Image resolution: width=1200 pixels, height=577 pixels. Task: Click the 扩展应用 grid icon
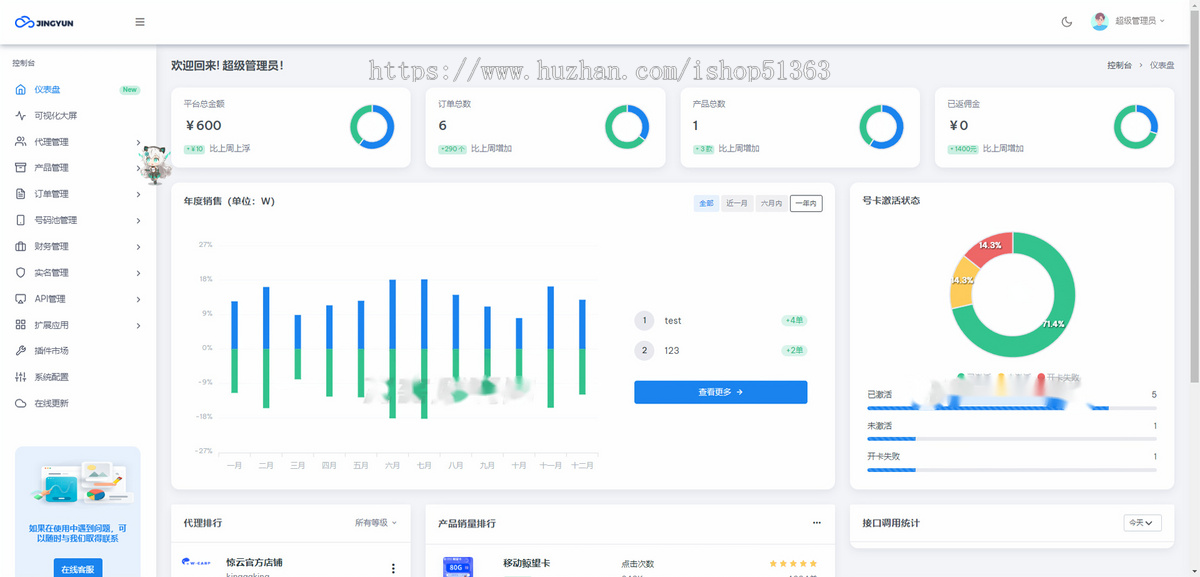click(21, 325)
